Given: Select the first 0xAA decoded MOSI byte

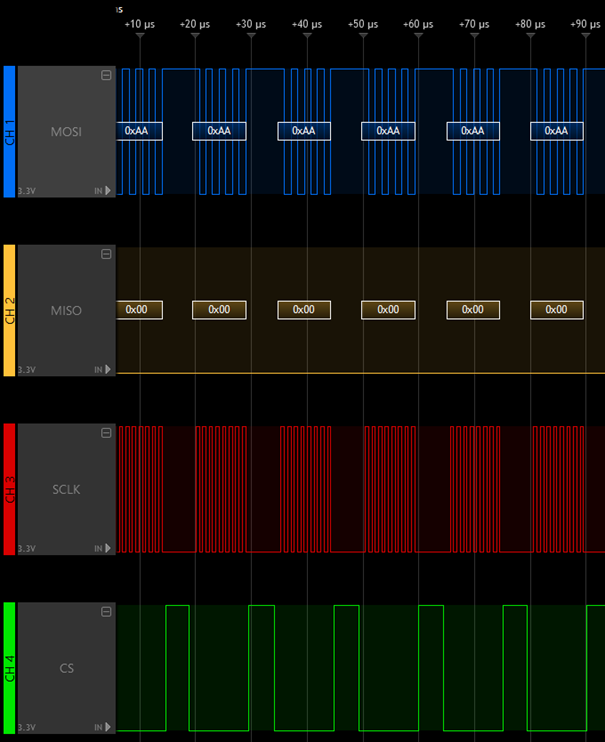Looking at the screenshot, I should tap(139, 131).
